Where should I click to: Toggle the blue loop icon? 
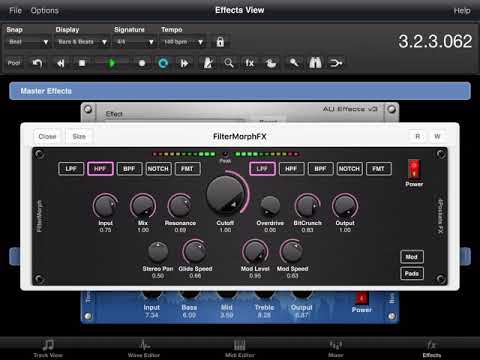pos(163,63)
